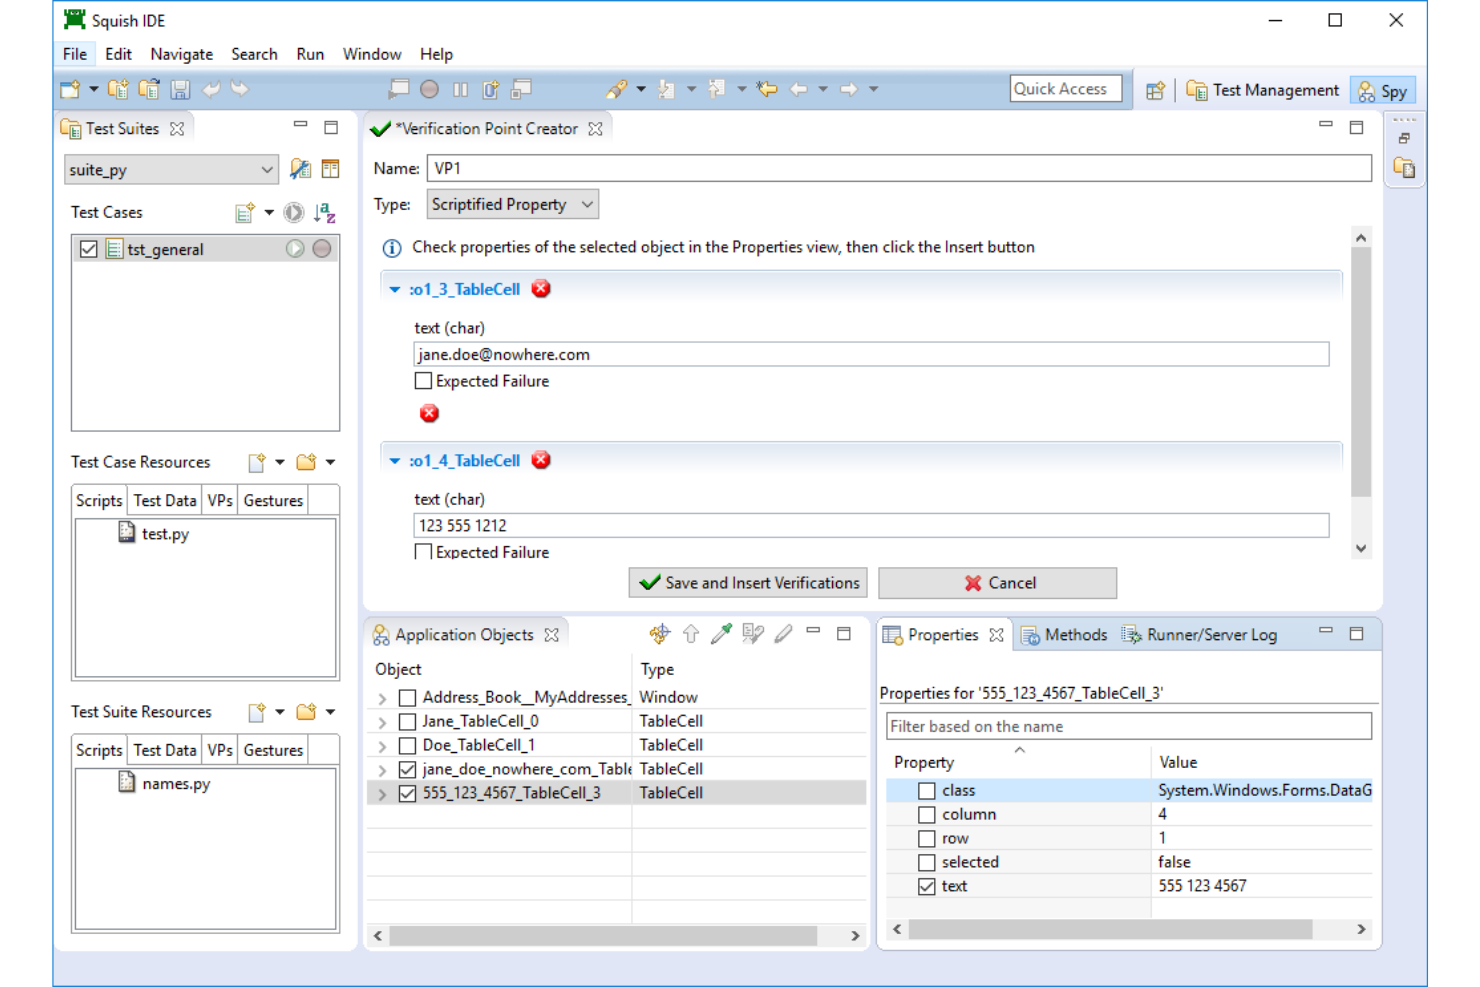Click the edit test suite settings icon

tap(300, 169)
